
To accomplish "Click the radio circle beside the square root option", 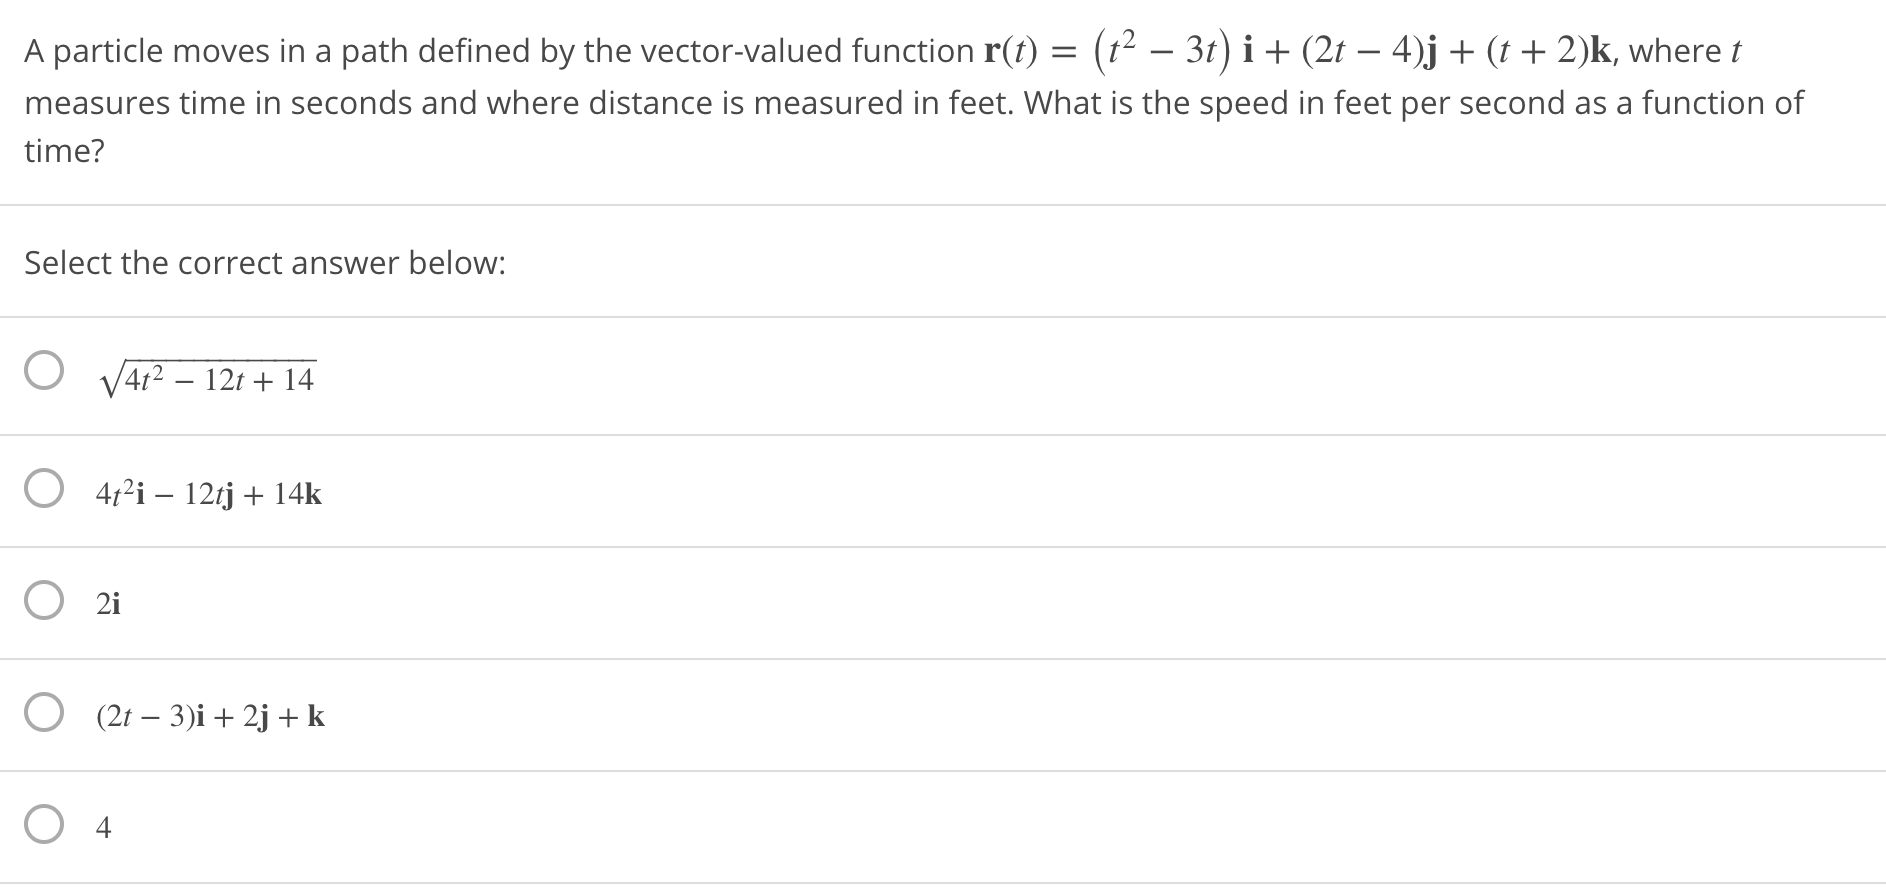I will tap(42, 370).
